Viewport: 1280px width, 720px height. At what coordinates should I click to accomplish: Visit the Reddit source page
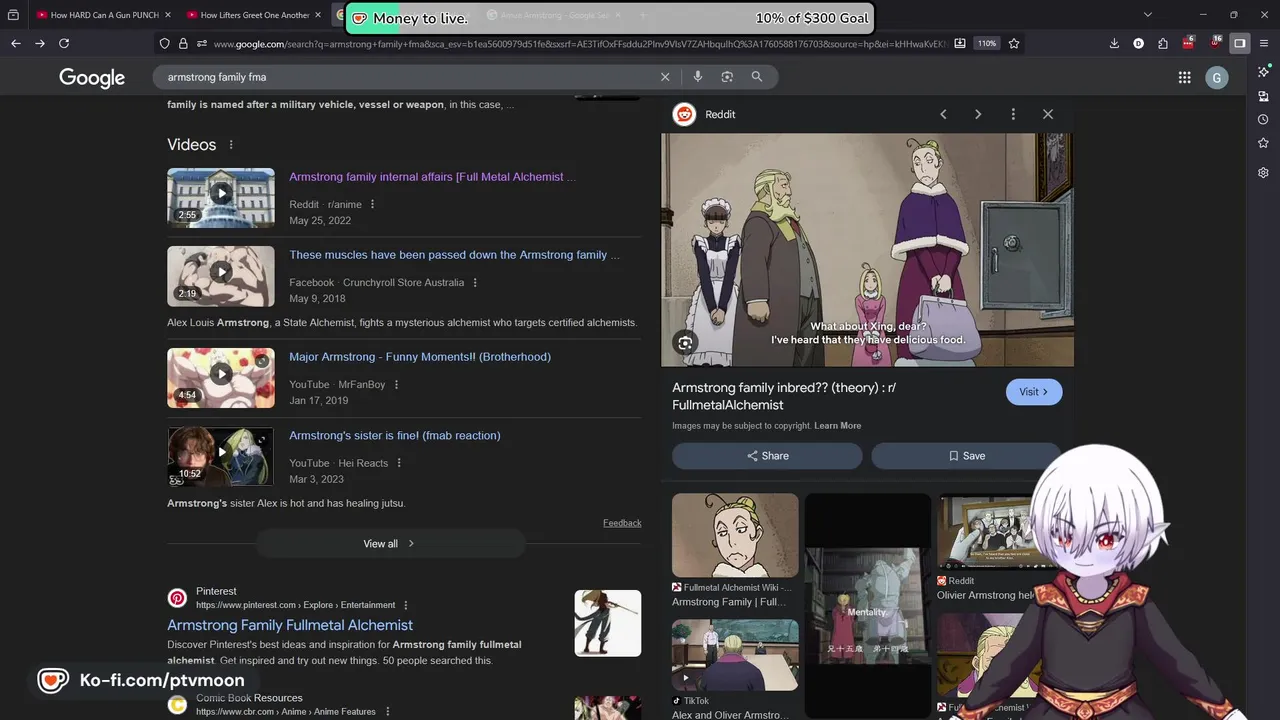tap(1034, 392)
